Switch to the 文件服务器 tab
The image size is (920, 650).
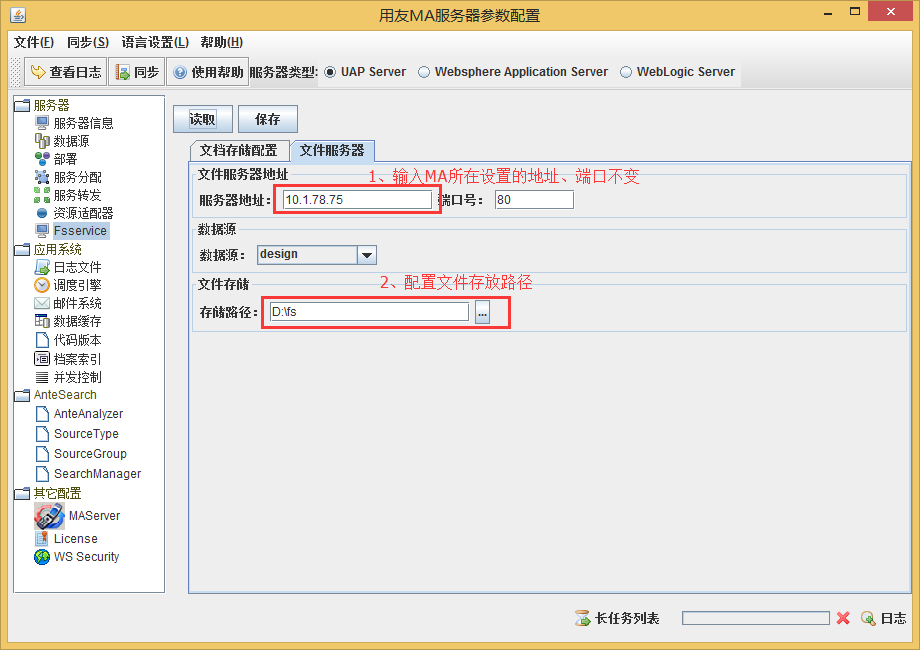point(332,150)
